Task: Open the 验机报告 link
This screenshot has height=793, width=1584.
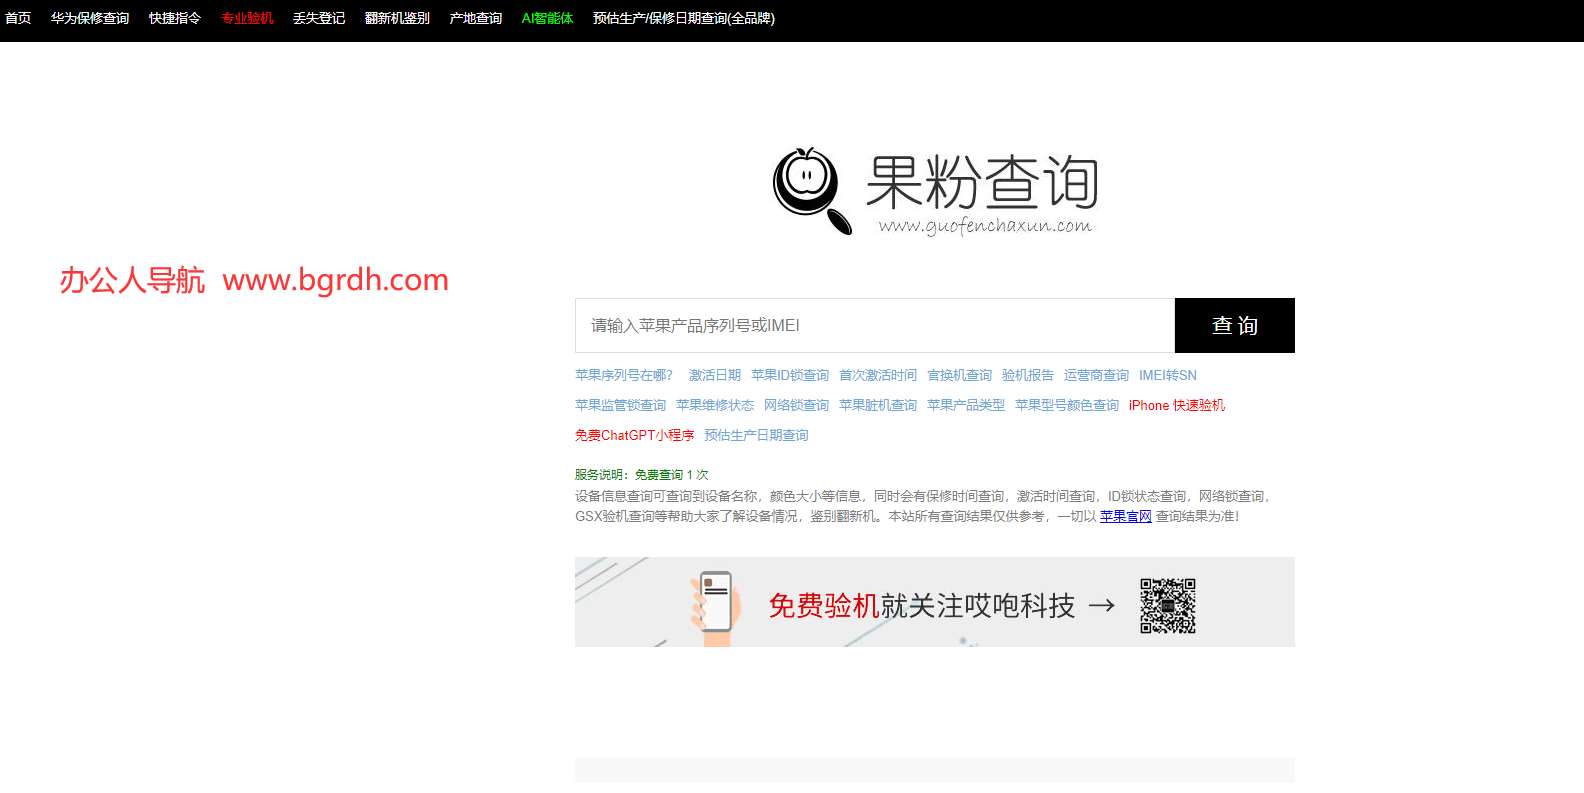Action: 1028,375
